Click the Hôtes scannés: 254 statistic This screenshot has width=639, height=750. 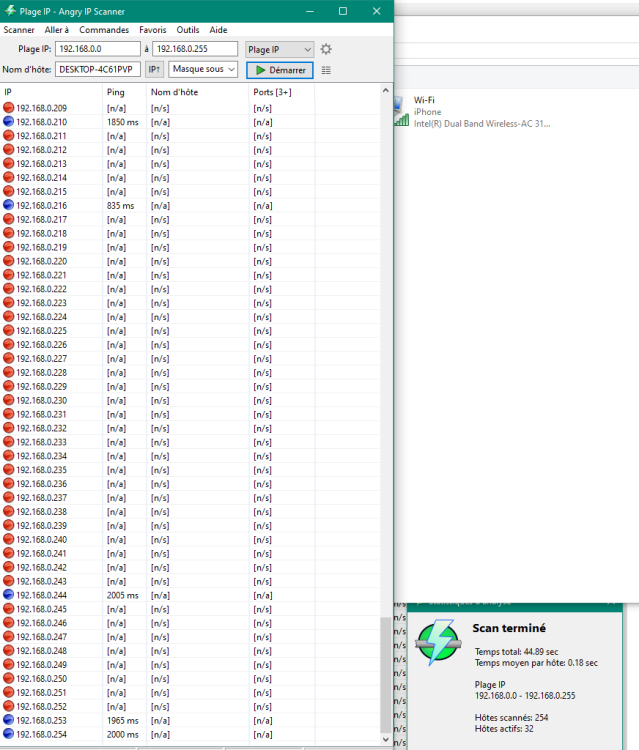(x=511, y=717)
